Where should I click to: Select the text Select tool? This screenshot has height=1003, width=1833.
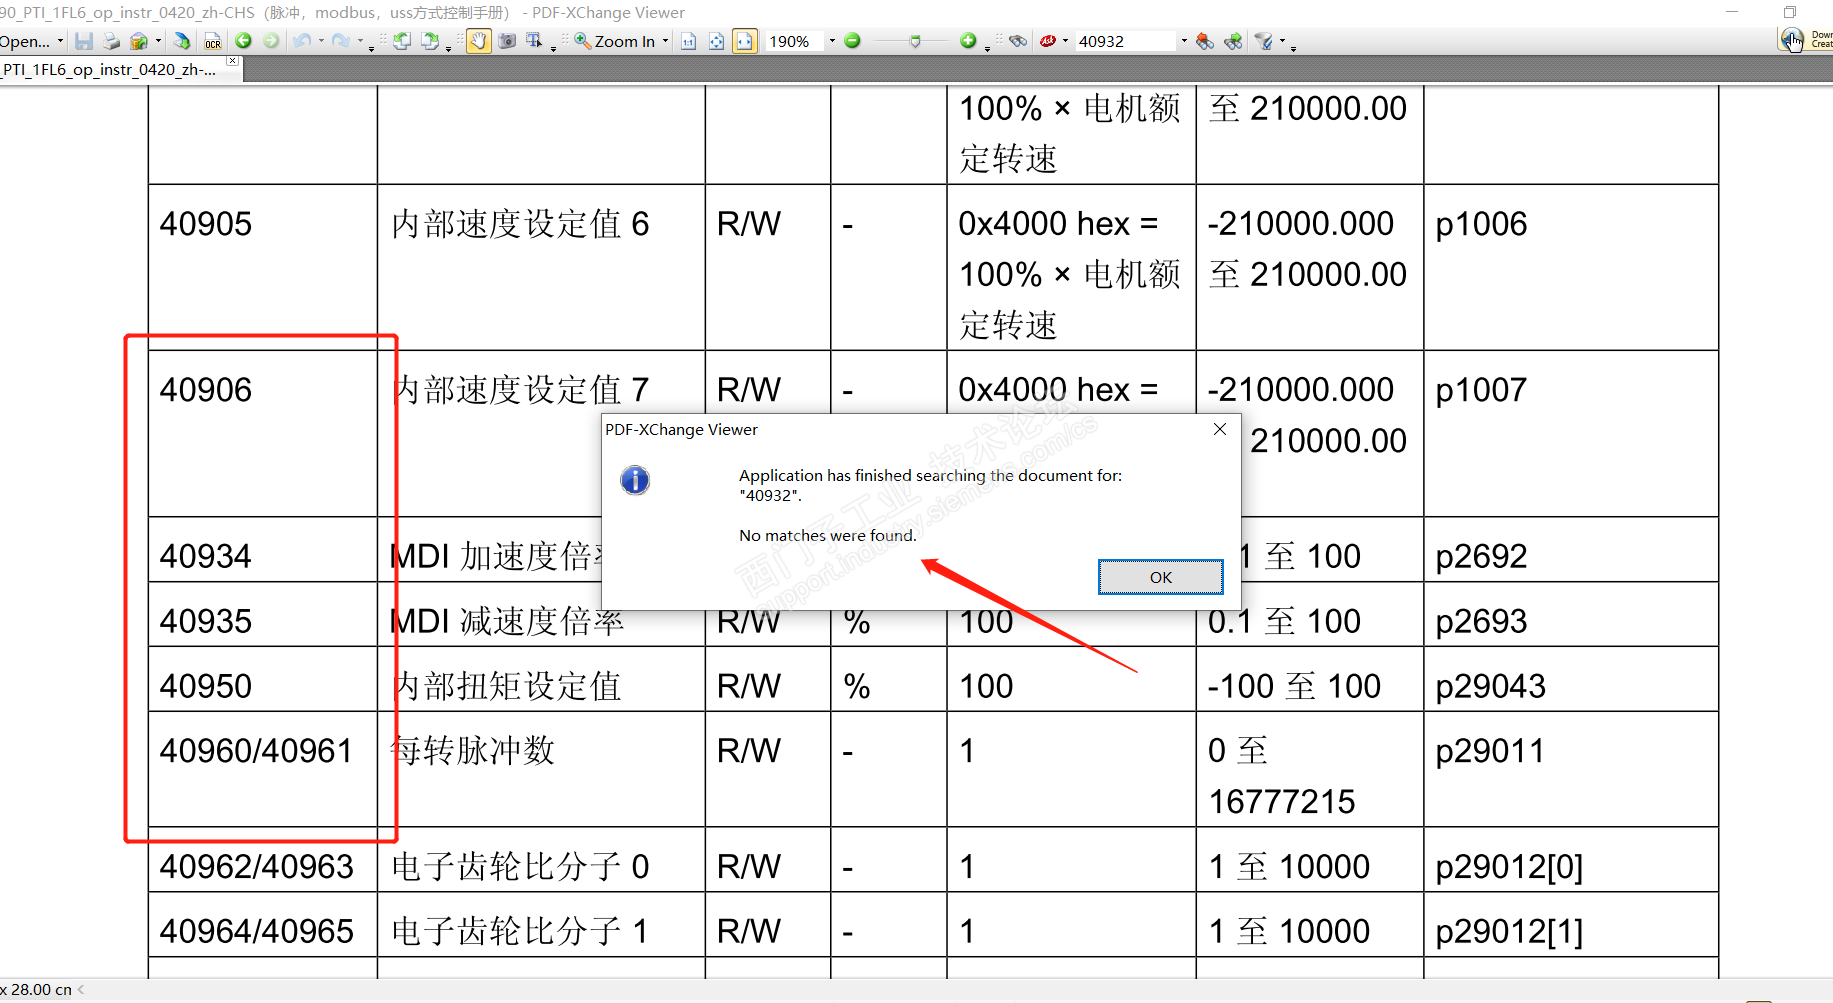tap(534, 41)
